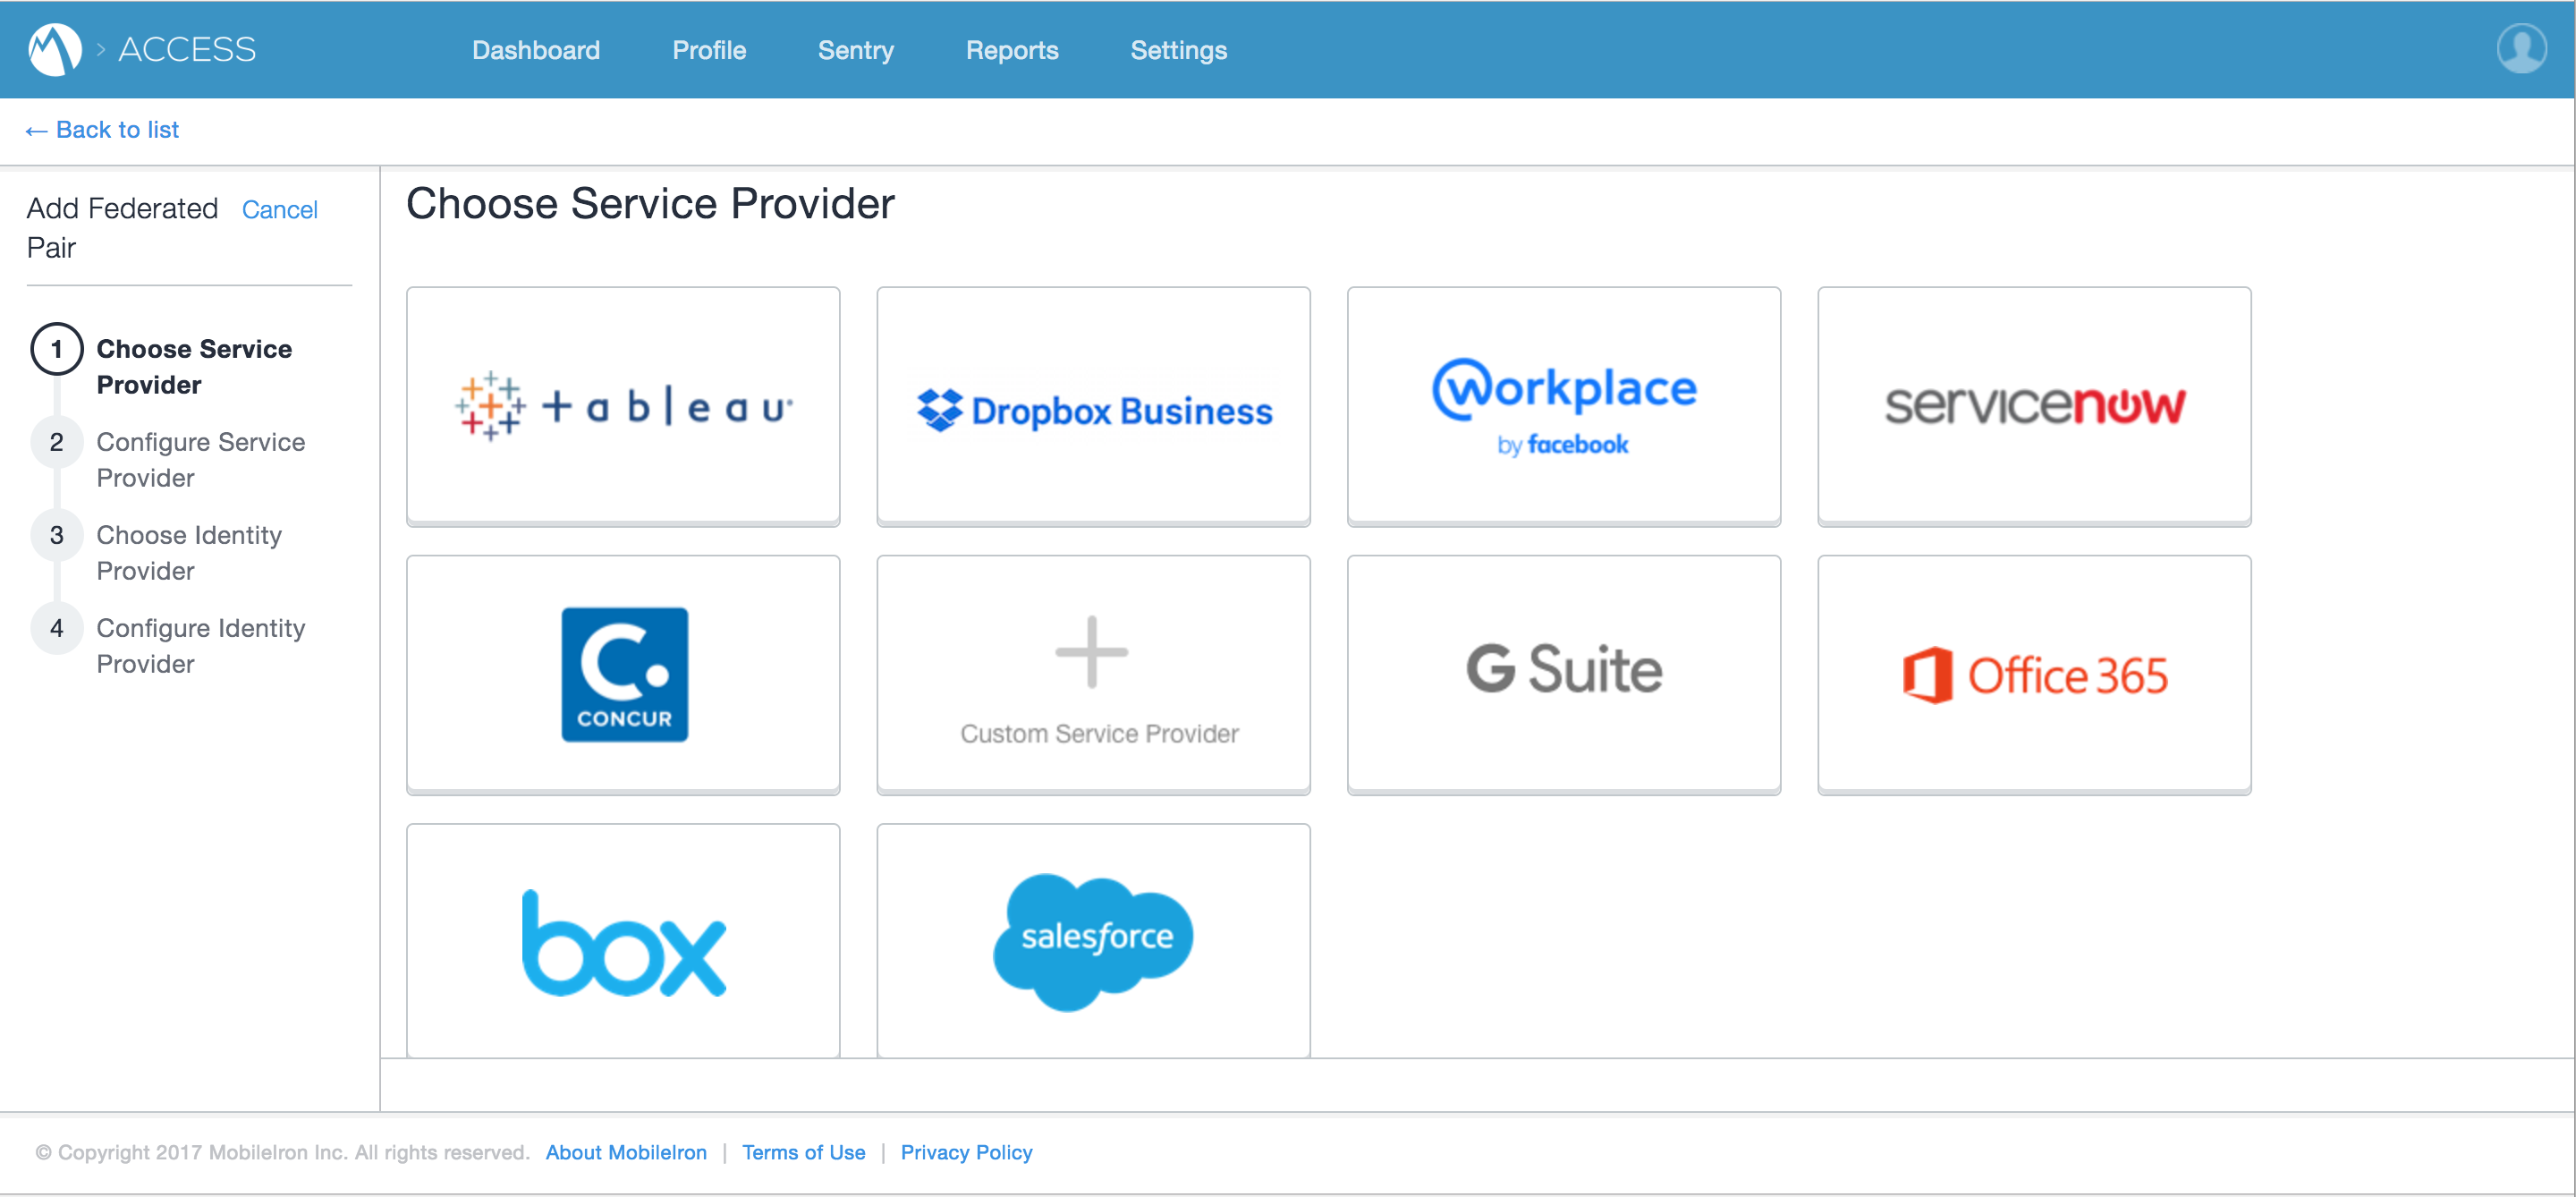Select step 3, Choose Identity Provider
2576x1197 pixels.
click(189, 552)
